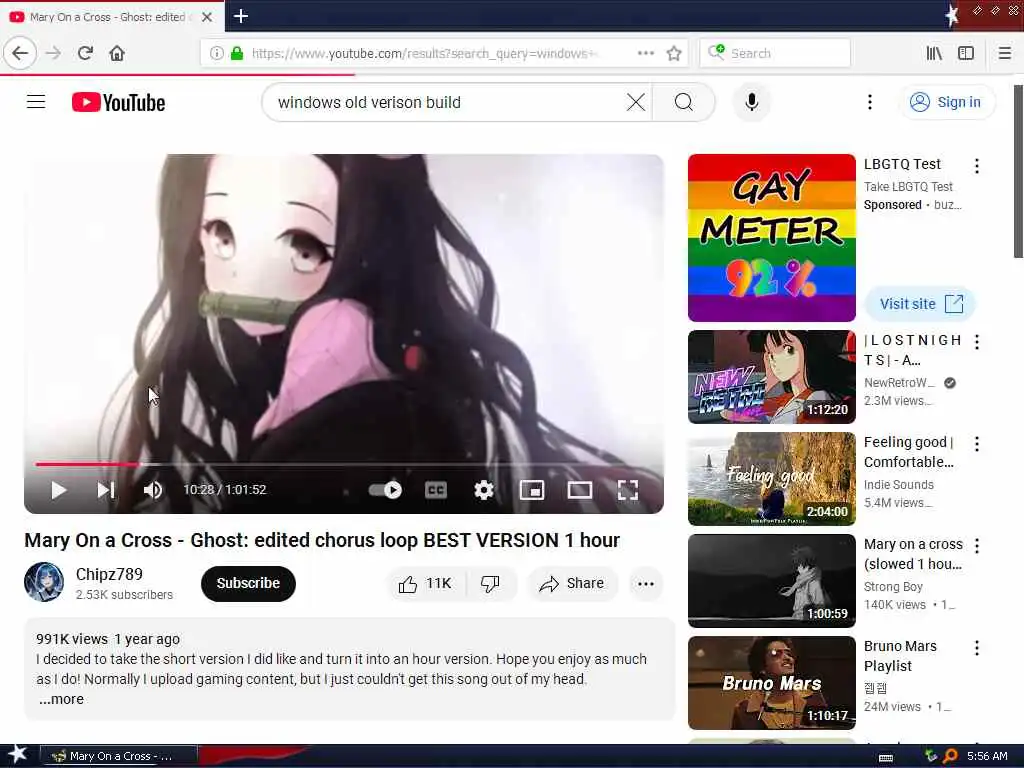1024x768 pixels.
Task: Skip to the next video
Action: click(x=106, y=490)
